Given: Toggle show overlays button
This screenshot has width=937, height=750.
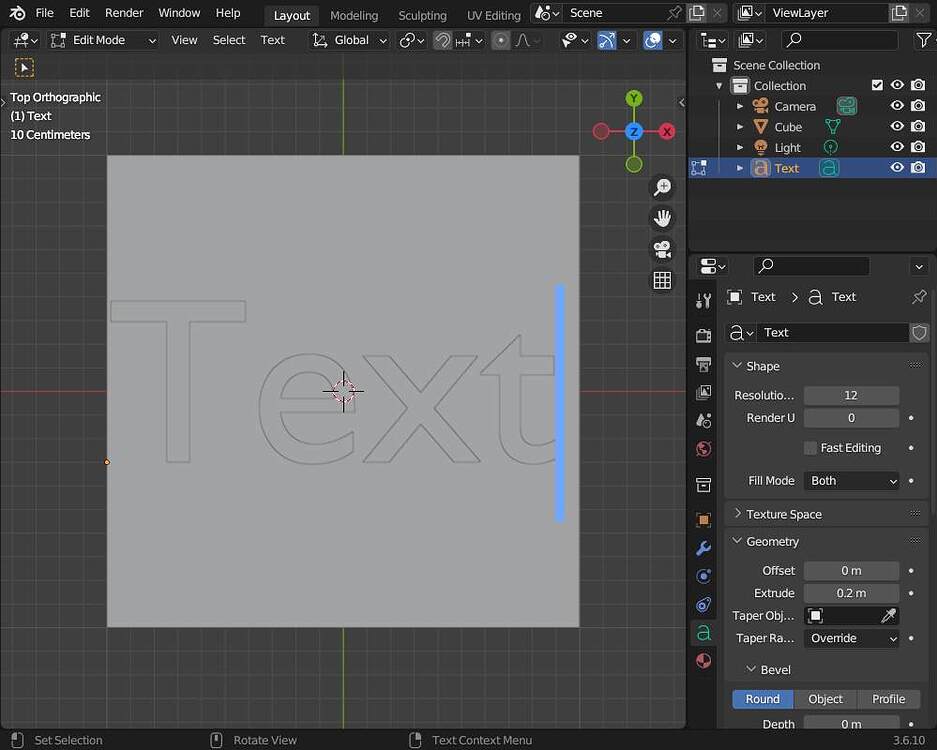Looking at the screenshot, I should (x=653, y=40).
